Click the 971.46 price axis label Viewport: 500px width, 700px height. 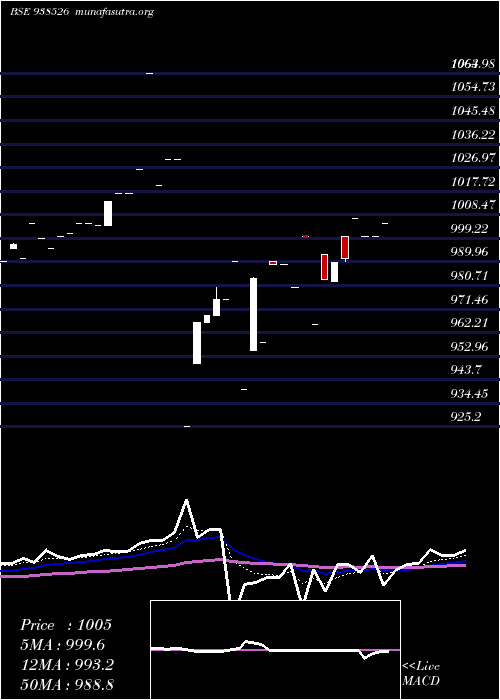[x=469, y=300]
